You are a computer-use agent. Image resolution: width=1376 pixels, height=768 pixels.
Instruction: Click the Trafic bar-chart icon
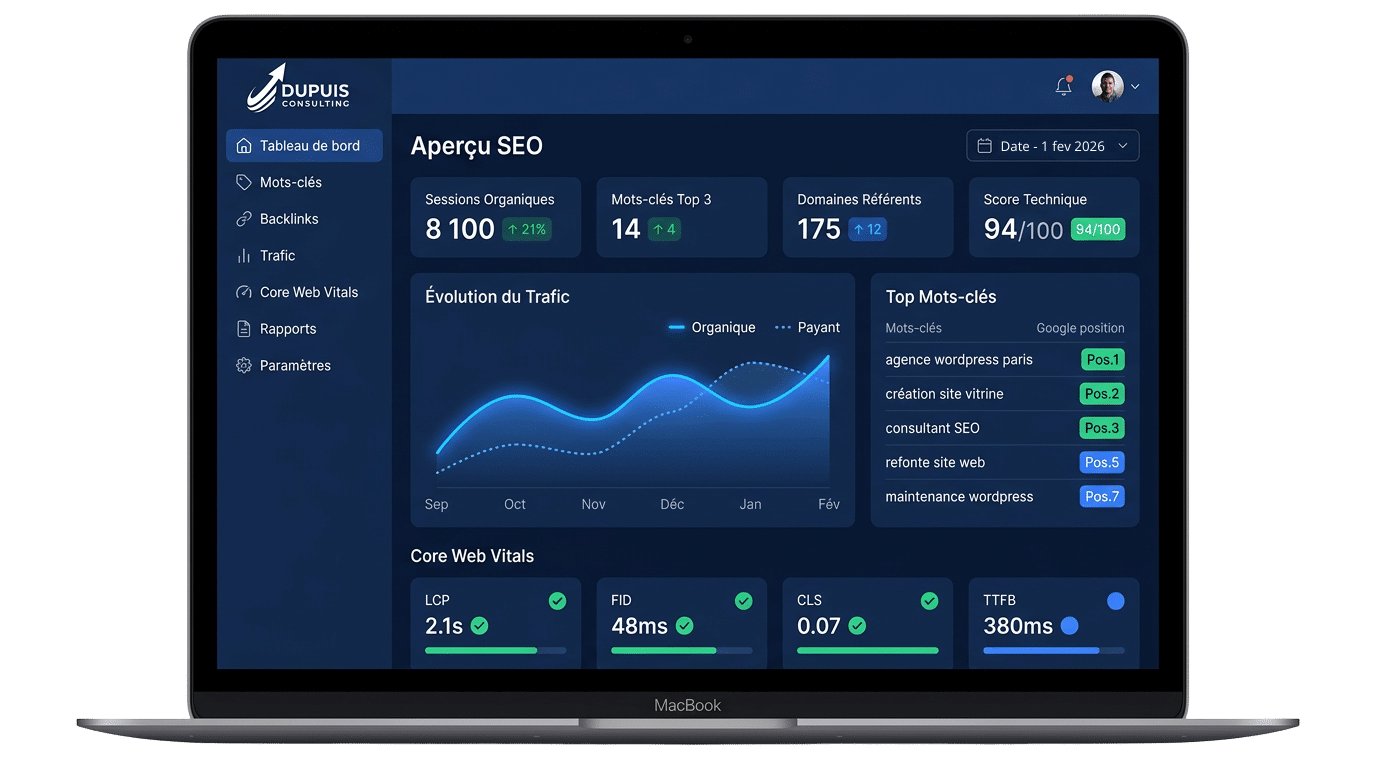242,255
